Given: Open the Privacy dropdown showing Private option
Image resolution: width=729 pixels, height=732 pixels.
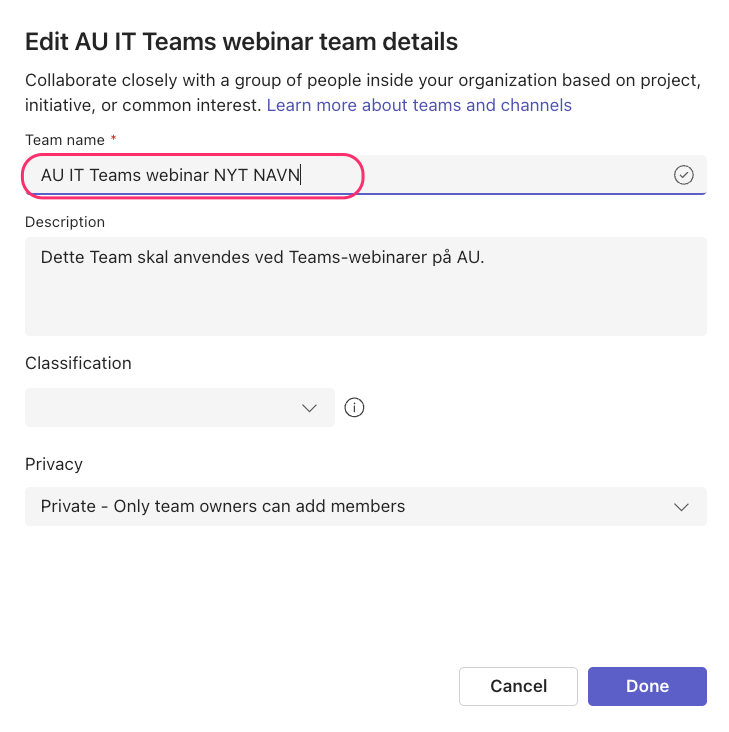Looking at the screenshot, I should click(x=366, y=507).
